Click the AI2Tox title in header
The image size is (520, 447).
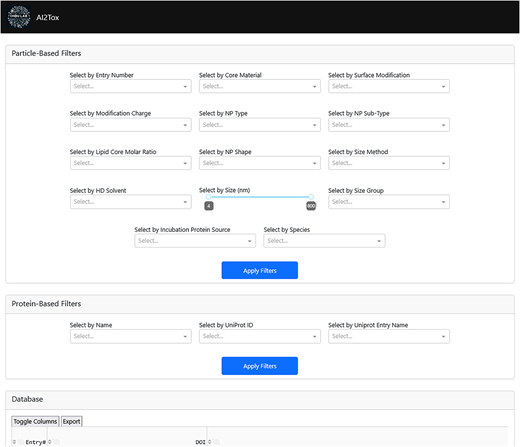48,17
